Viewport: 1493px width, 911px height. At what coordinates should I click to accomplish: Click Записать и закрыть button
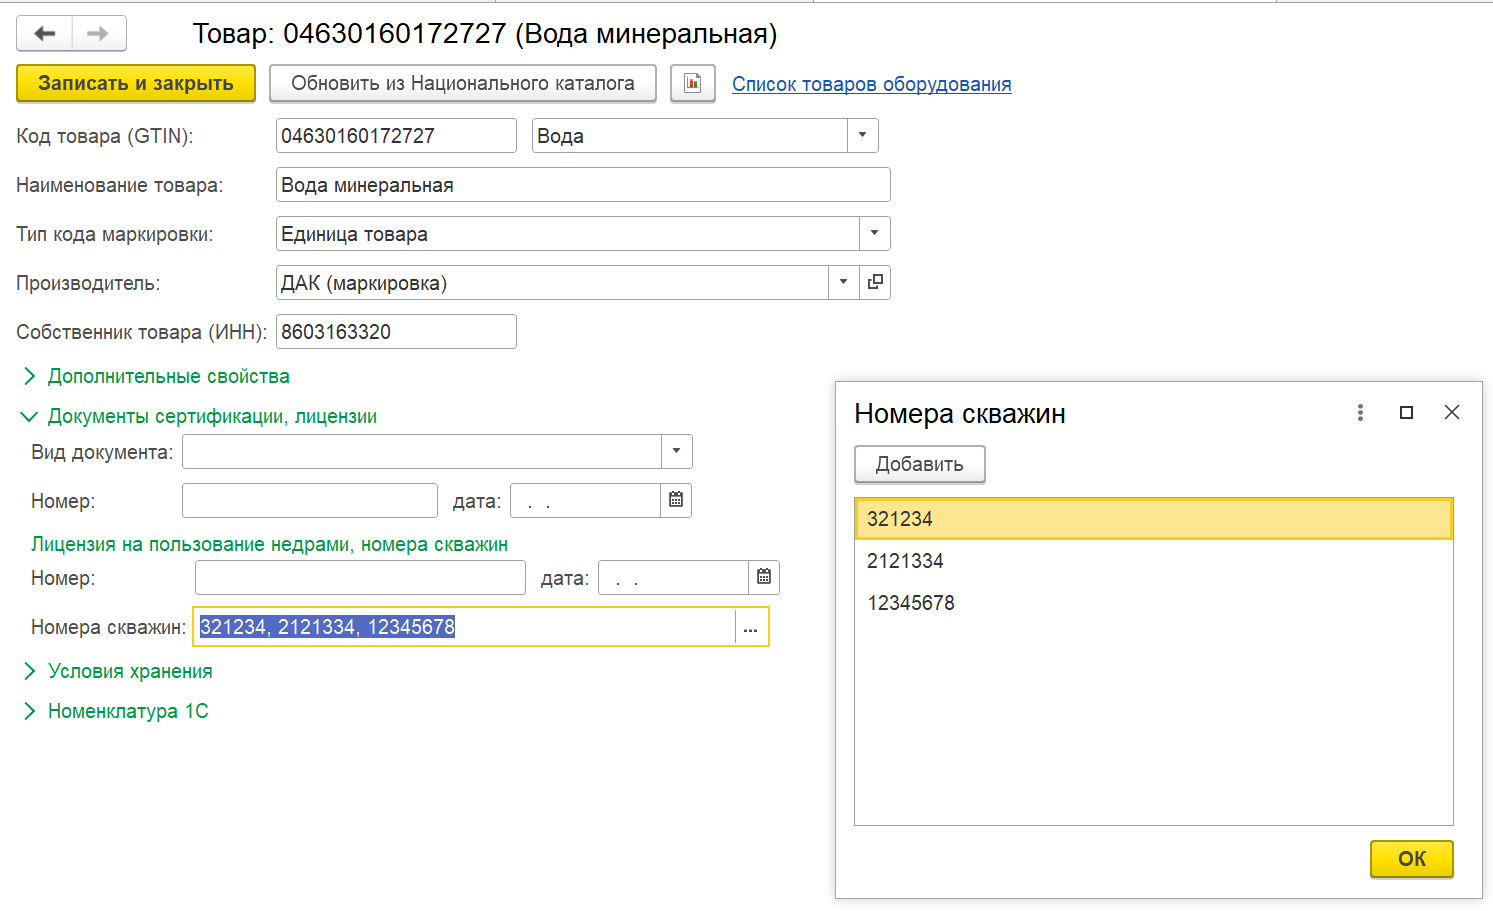(136, 84)
